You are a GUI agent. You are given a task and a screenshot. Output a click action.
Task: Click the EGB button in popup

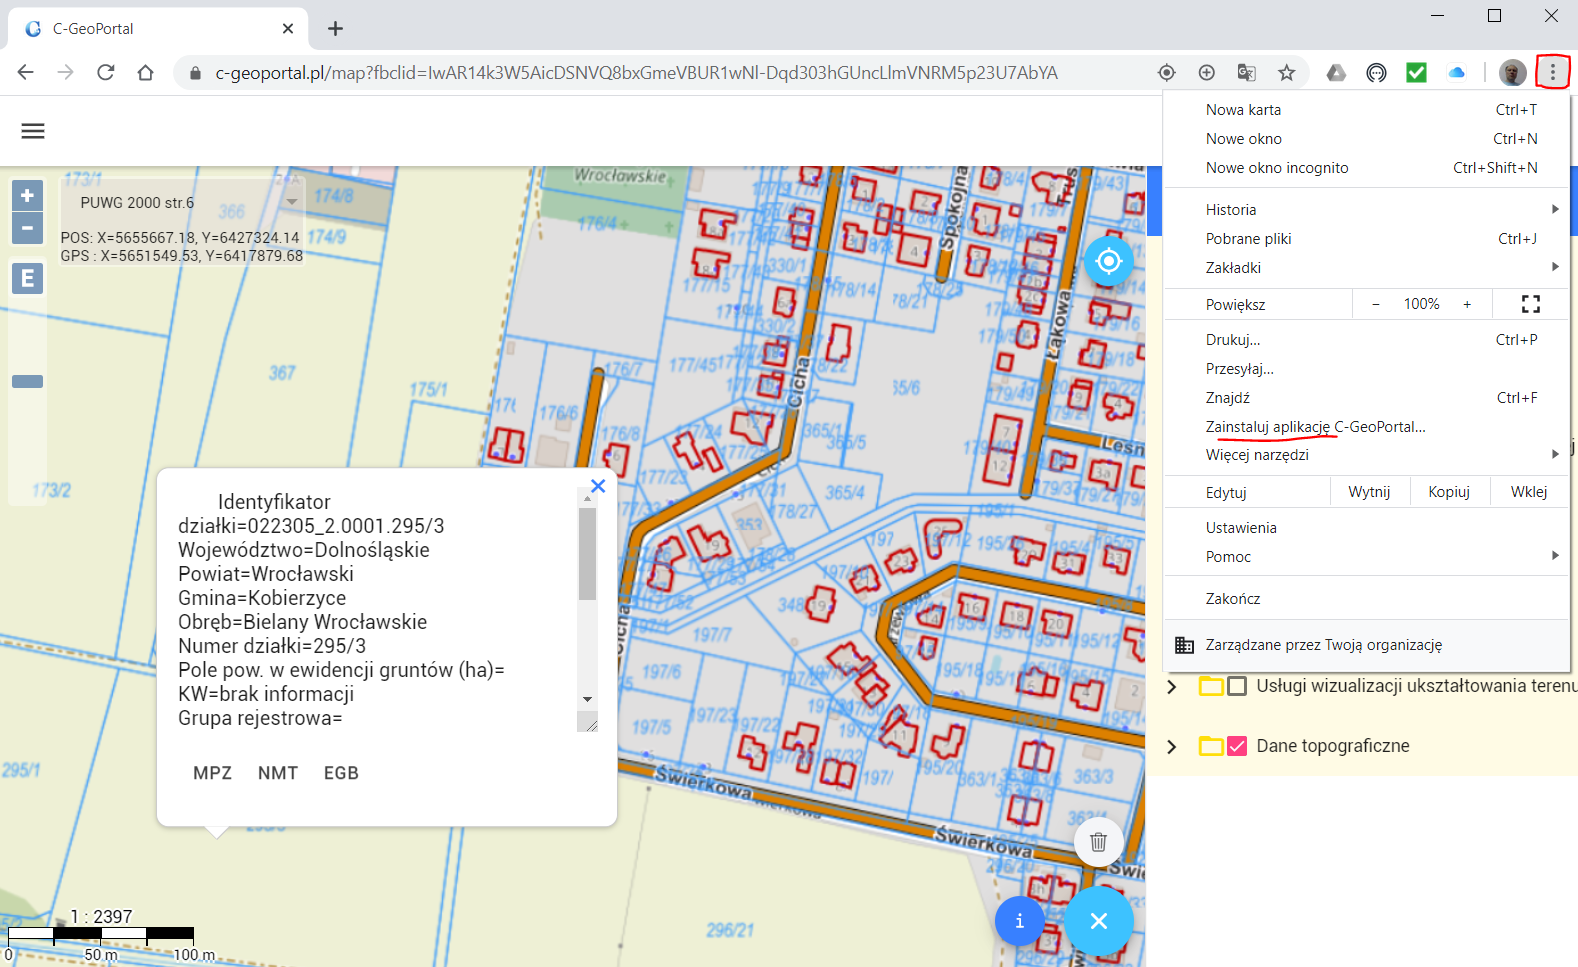[341, 773]
